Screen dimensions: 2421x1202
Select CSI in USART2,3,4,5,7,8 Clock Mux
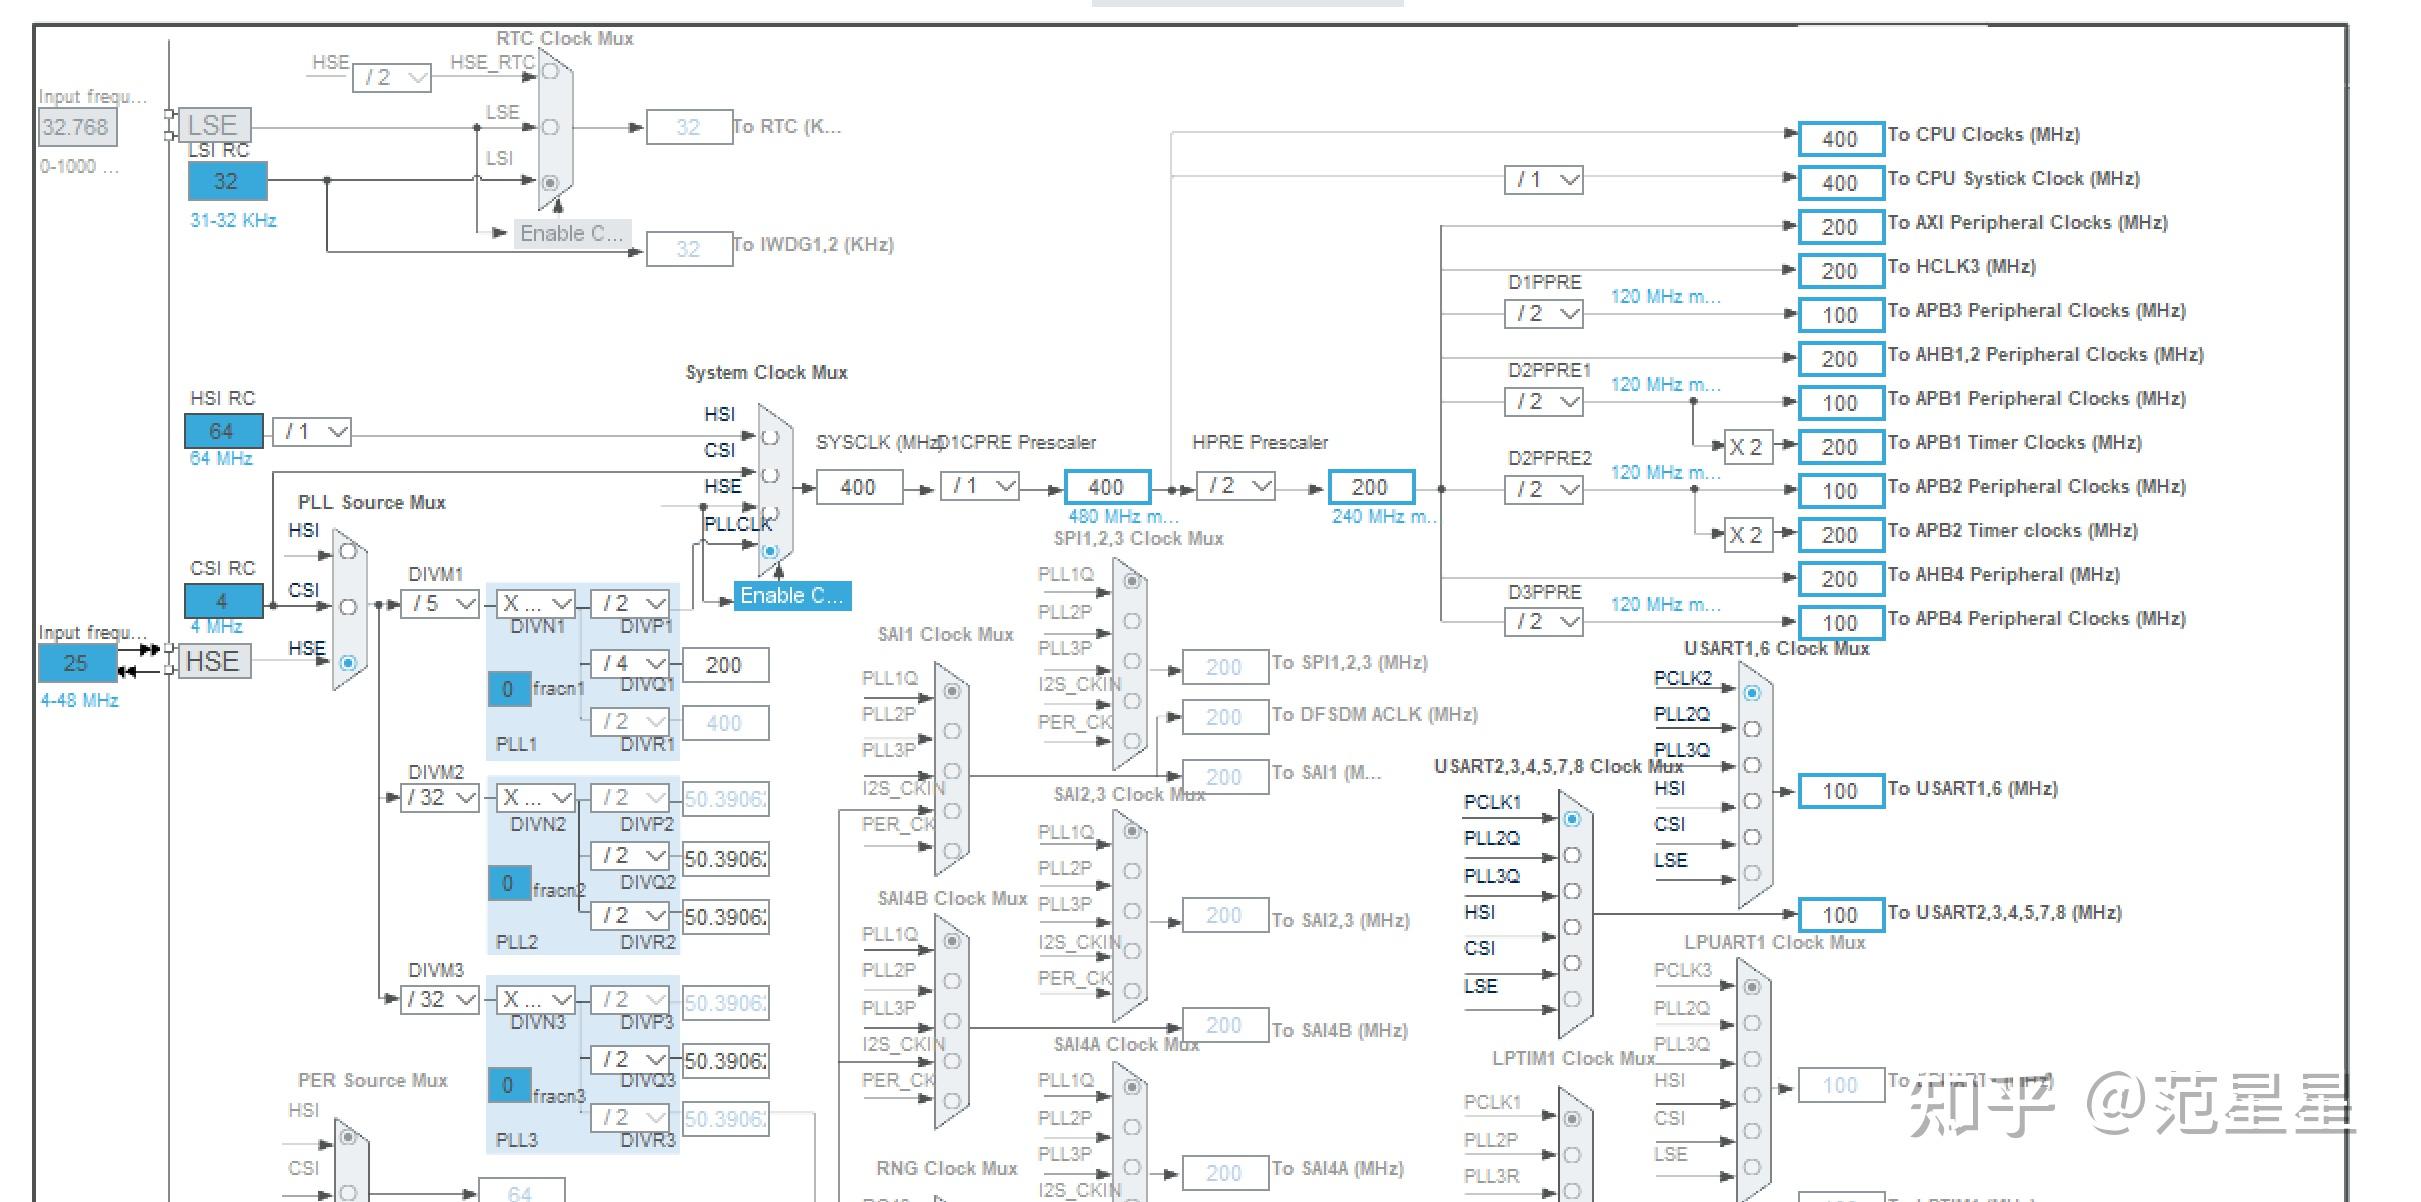coord(1572,963)
